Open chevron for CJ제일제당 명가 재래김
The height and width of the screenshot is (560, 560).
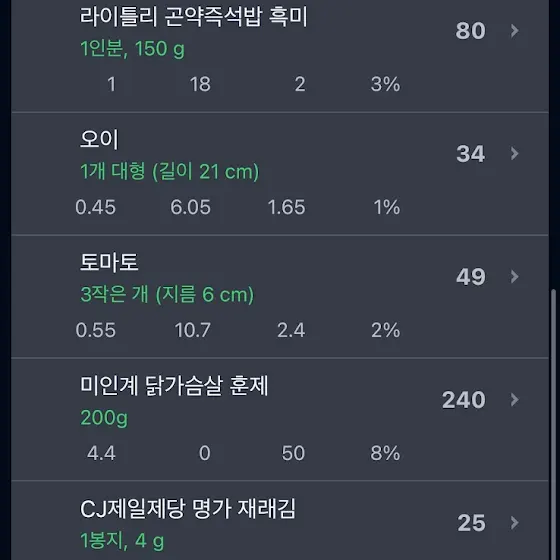click(x=514, y=522)
